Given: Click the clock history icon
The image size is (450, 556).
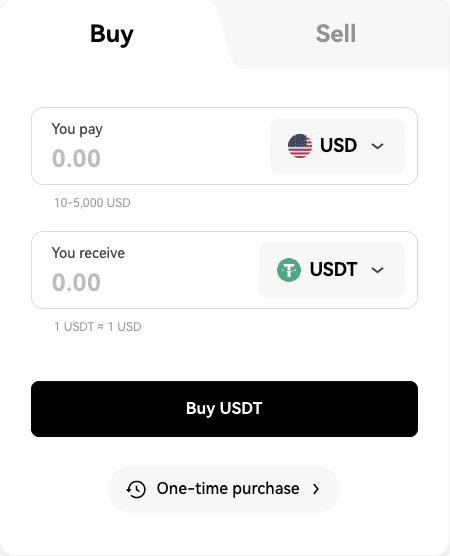Looking at the screenshot, I should (x=136, y=489).
